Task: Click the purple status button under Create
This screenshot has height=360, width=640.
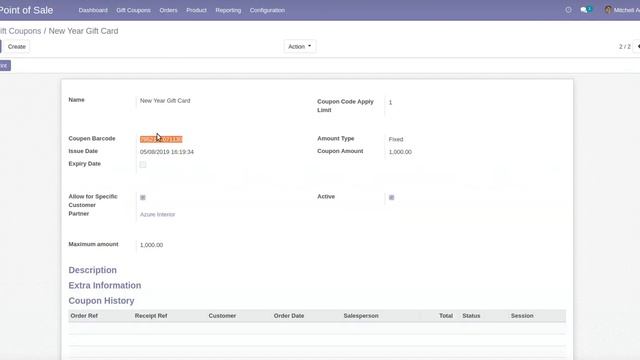Action: click(x=5, y=65)
